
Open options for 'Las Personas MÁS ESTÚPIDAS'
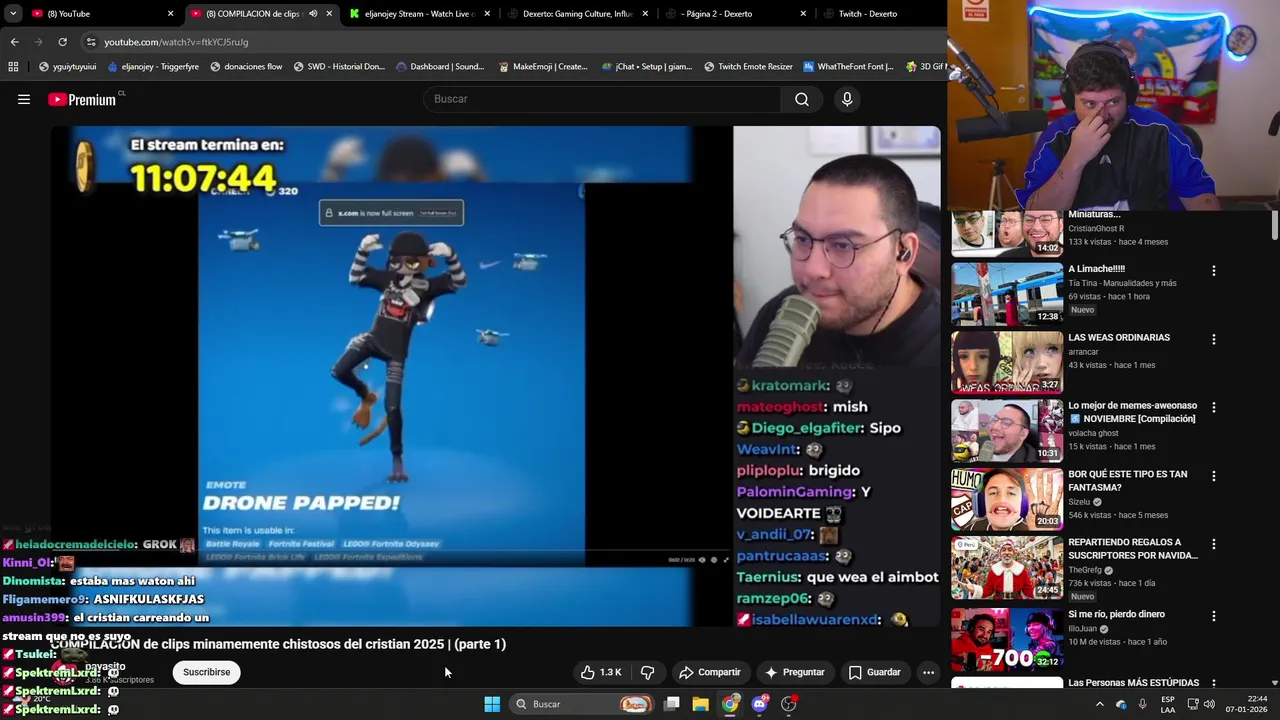(1214, 685)
